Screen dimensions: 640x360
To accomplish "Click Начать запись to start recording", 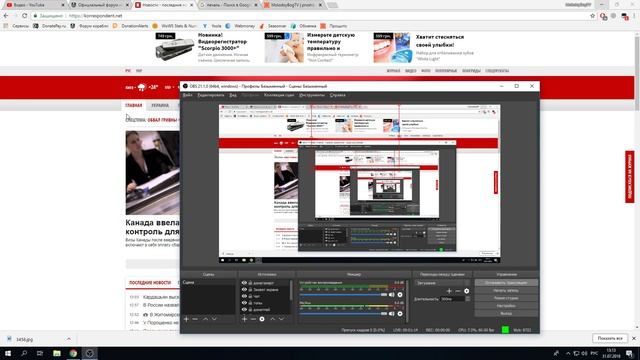I will (506, 290).
